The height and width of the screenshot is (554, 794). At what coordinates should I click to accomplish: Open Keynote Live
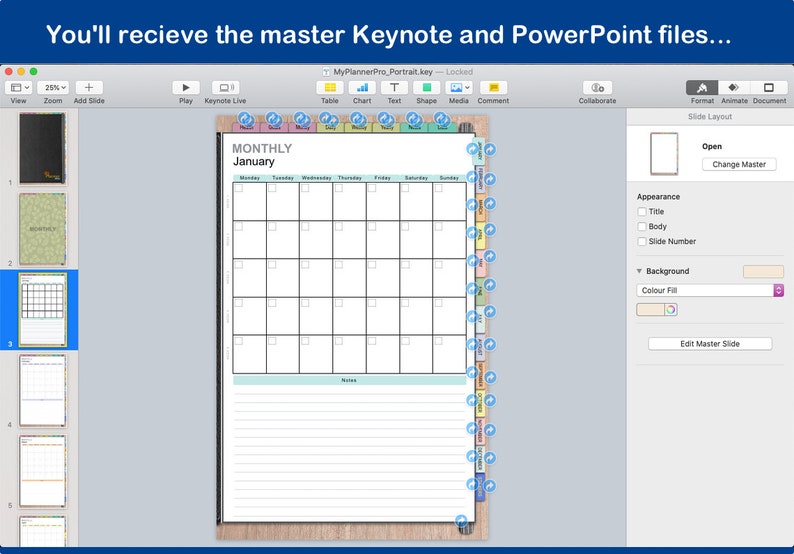point(225,88)
